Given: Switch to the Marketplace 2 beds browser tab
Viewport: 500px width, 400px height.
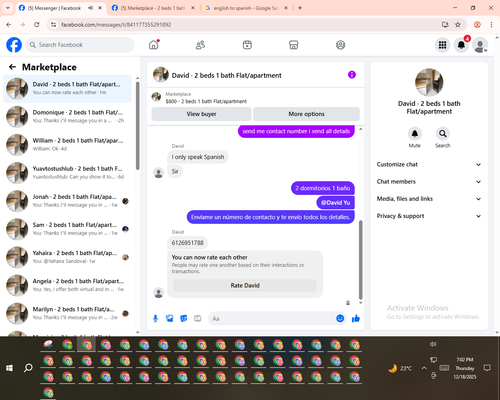Looking at the screenshot, I should click(x=153, y=8).
